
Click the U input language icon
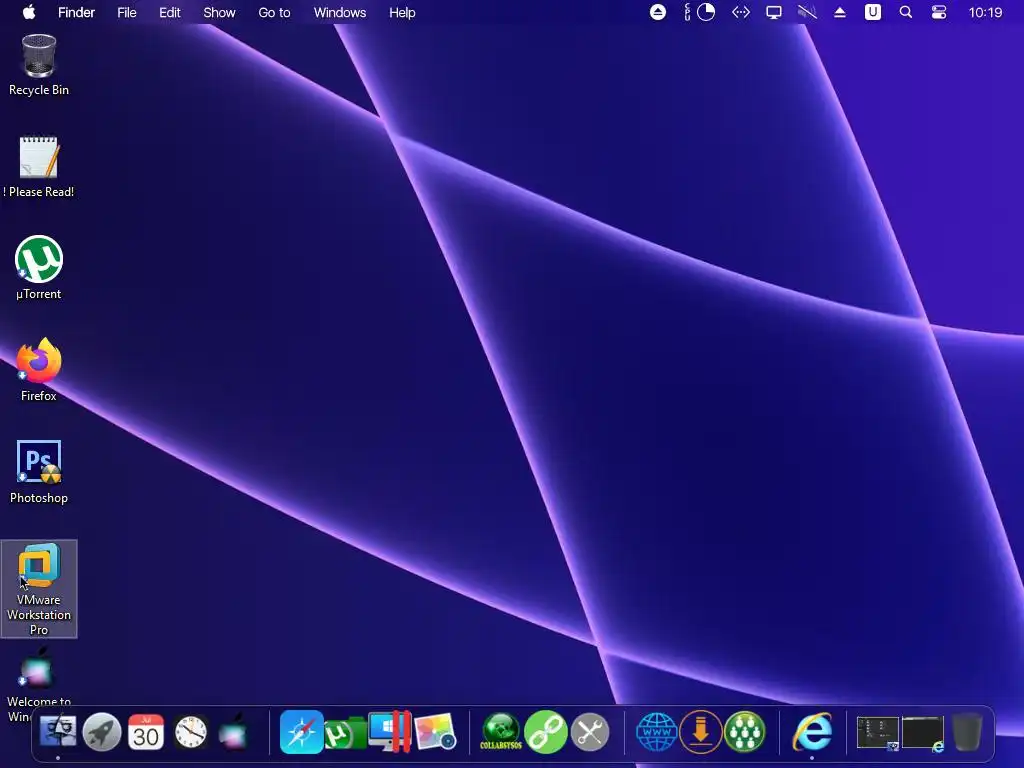point(872,12)
